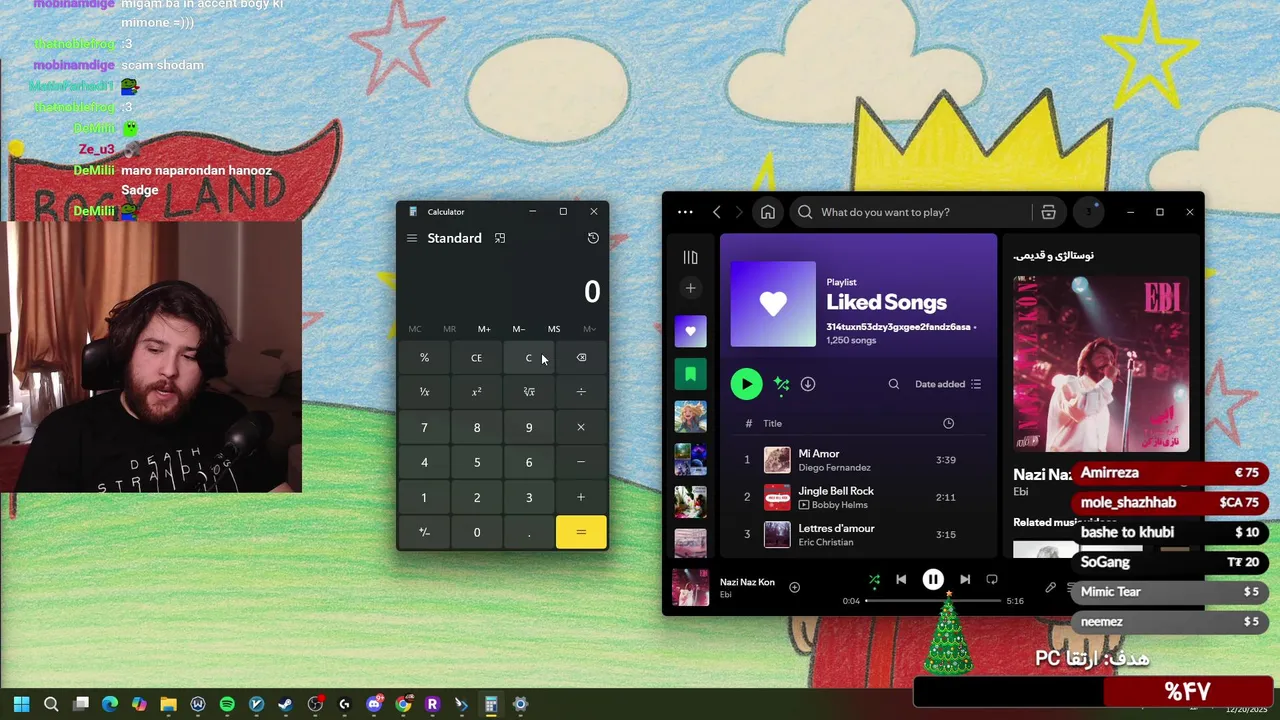Click the CE clear entry key
Viewport: 1280px width, 720px height.
point(477,358)
